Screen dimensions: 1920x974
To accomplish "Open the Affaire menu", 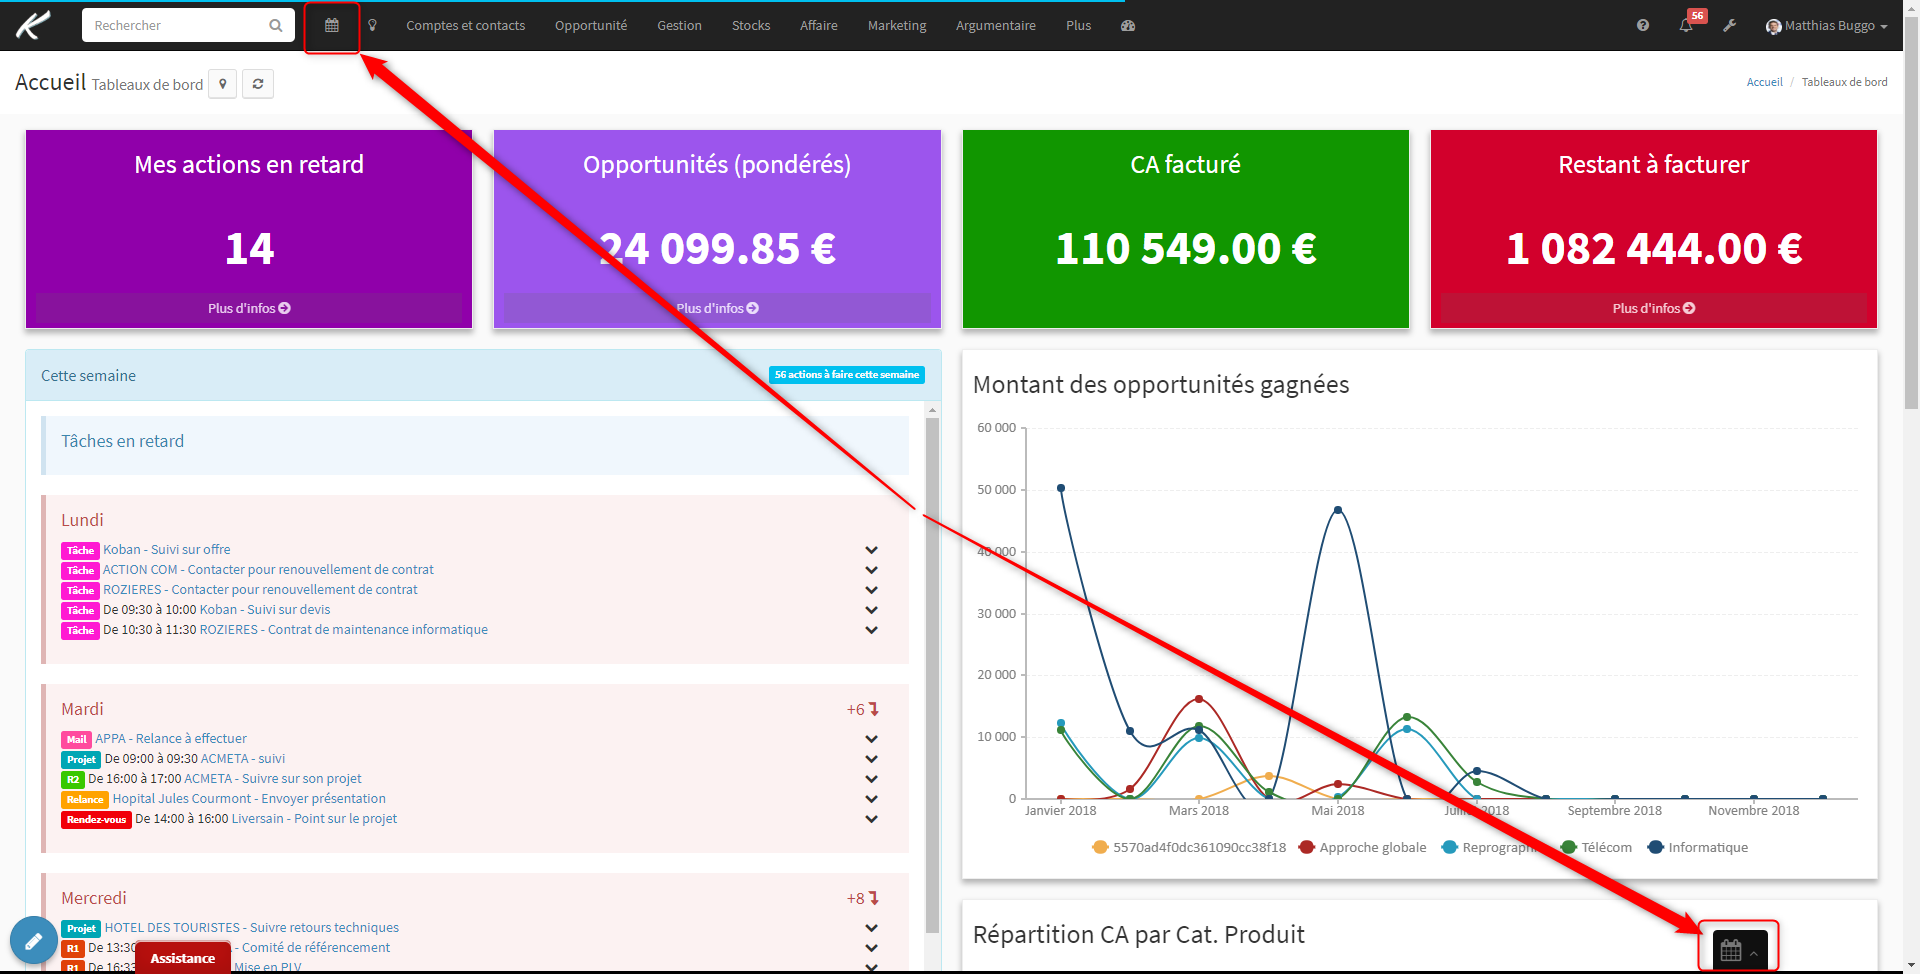I will point(818,26).
